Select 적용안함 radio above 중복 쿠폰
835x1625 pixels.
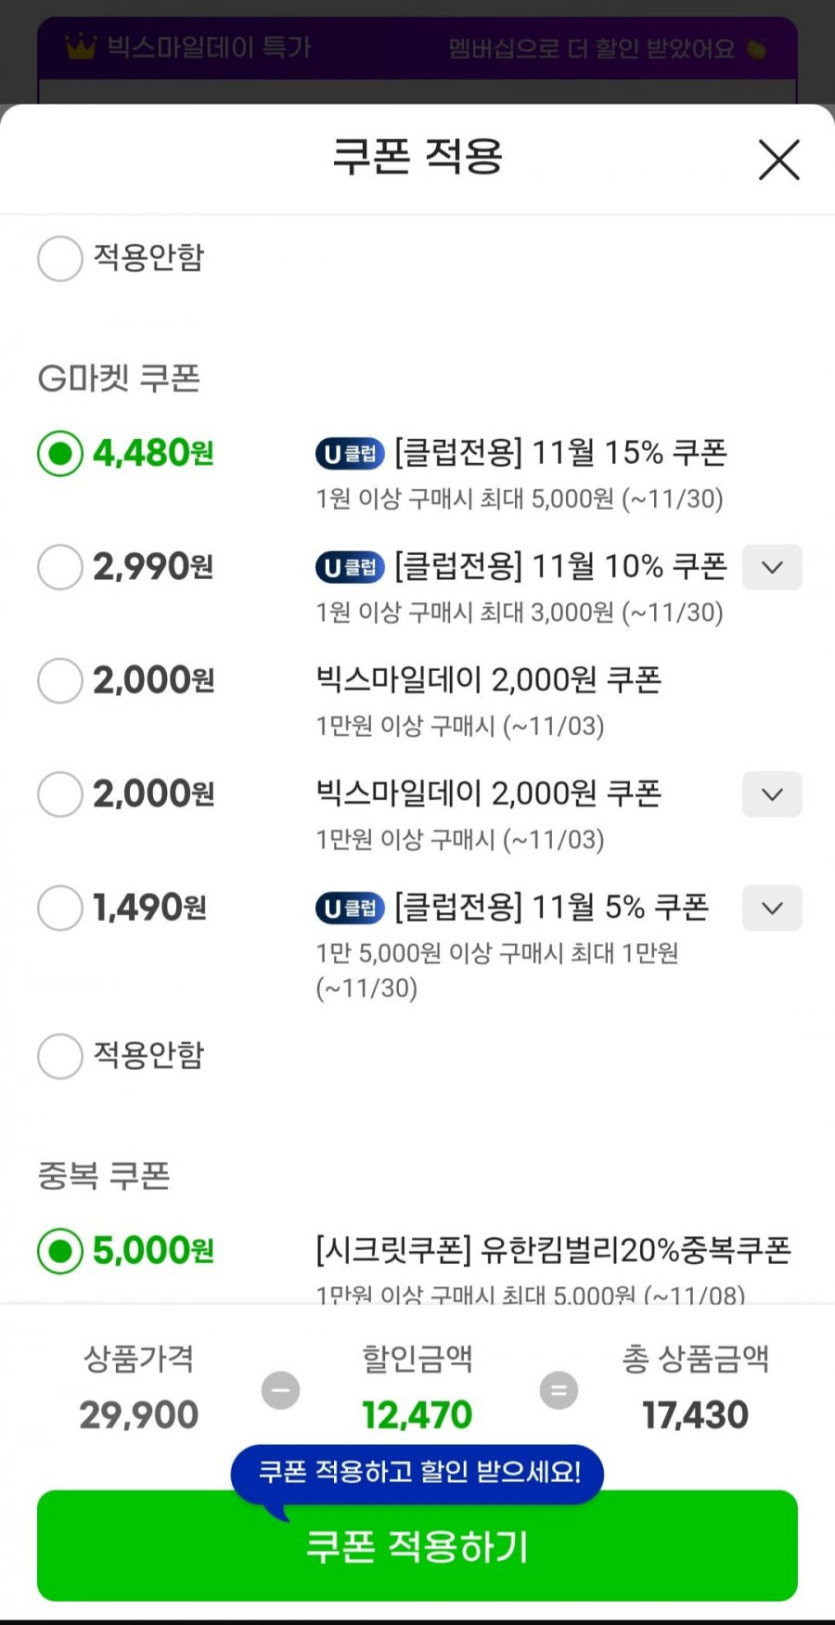[60, 1056]
